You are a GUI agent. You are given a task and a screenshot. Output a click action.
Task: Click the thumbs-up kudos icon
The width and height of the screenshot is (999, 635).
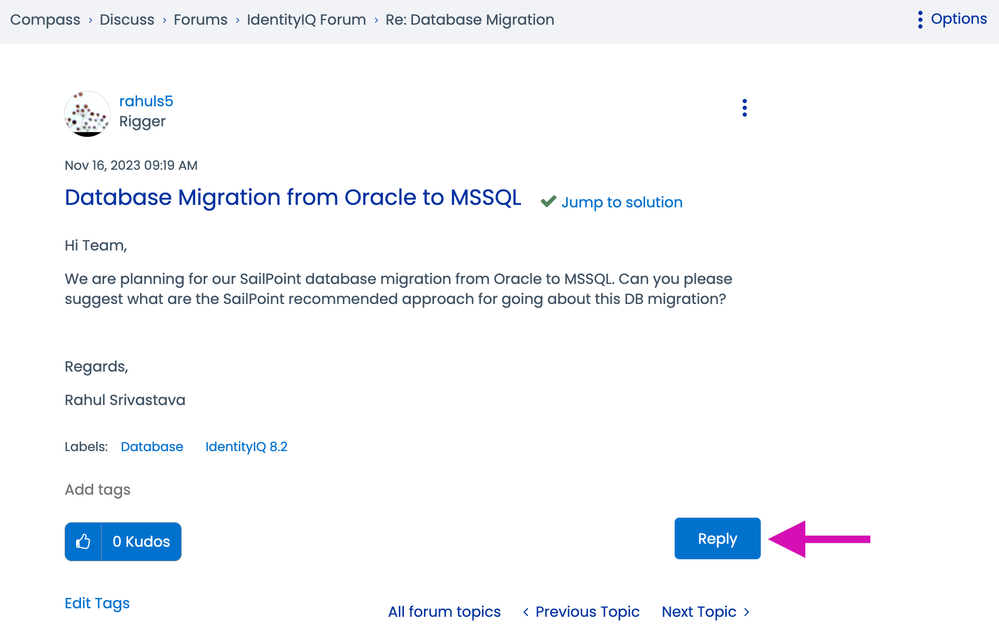(x=83, y=542)
